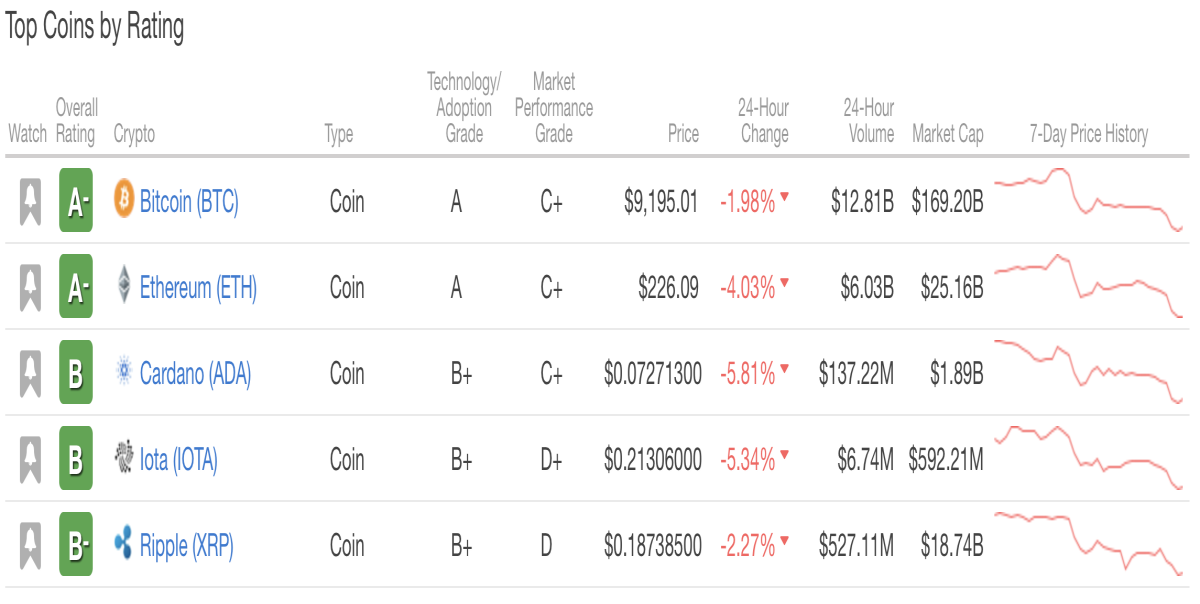The width and height of the screenshot is (1200, 604).
Task: Sort by the 24-Hour Change column header
Action: pyautogui.click(x=764, y=121)
